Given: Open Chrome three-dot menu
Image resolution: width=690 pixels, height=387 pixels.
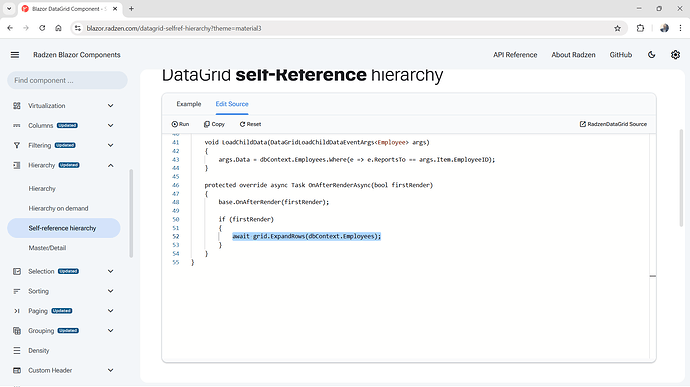Looking at the screenshot, I should (680, 28).
